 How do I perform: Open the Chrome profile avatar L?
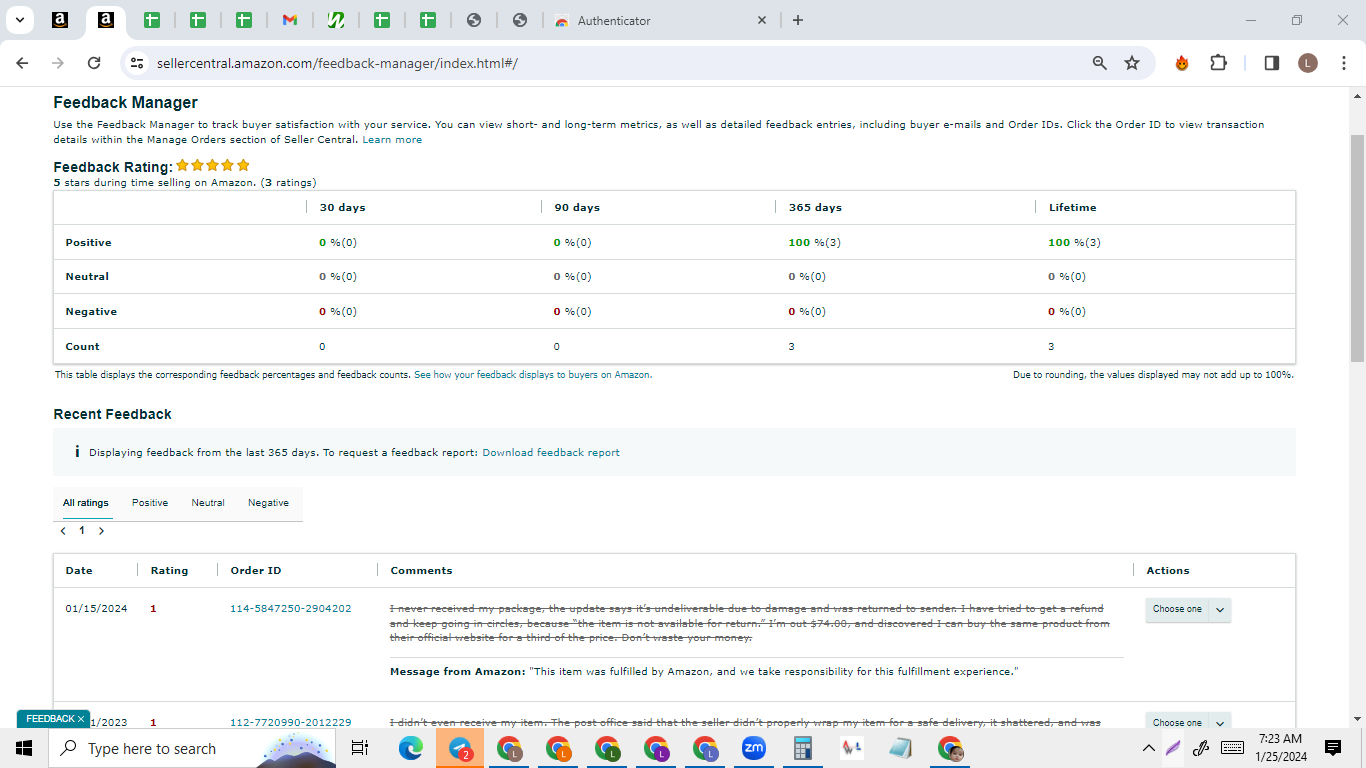(x=1308, y=63)
